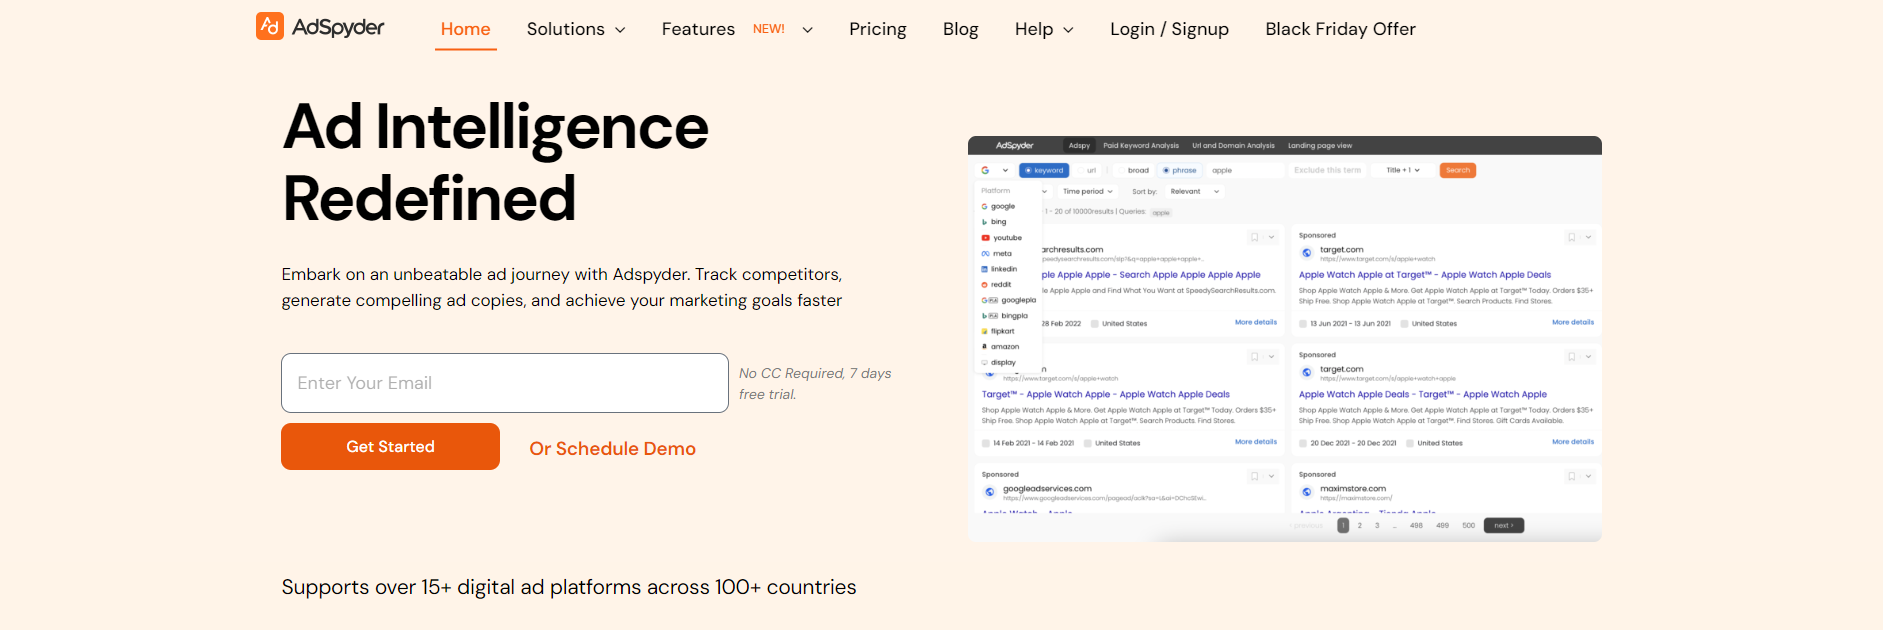Open the Blog link in the header
Image resolution: width=1883 pixels, height=630 pixels.
(961, 29)
